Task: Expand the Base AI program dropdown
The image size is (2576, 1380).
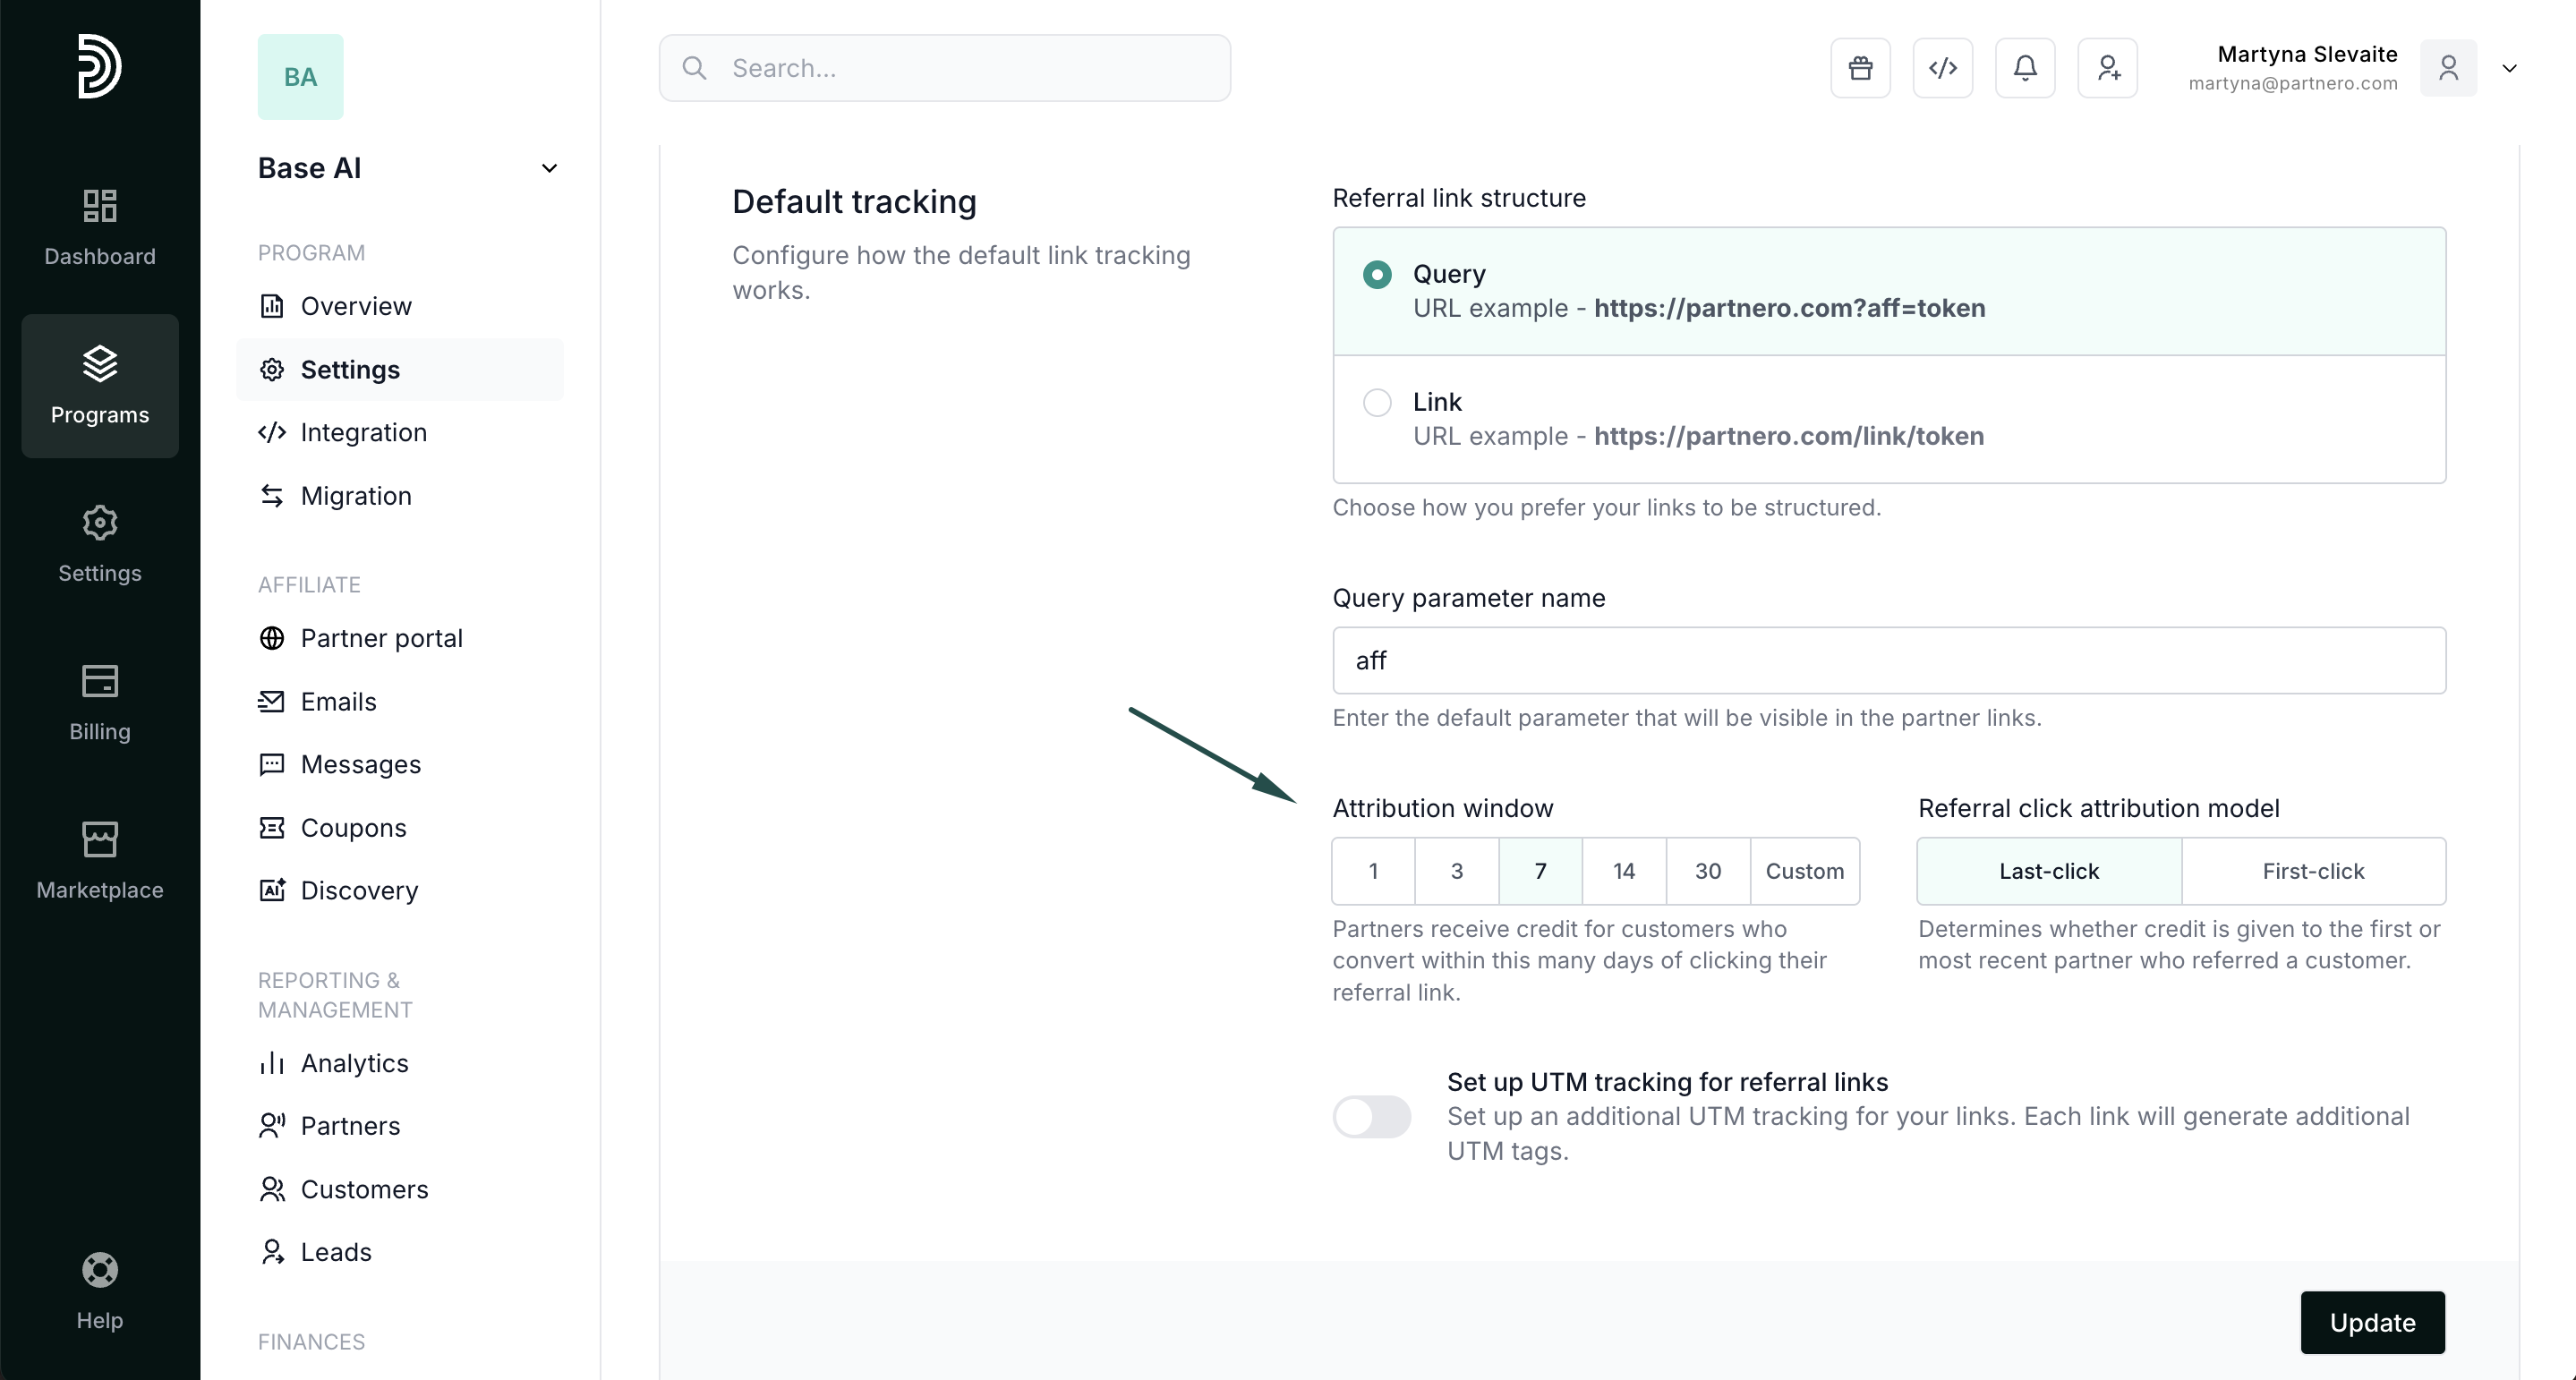Action: pyautogui.click(x=549, y=168)
